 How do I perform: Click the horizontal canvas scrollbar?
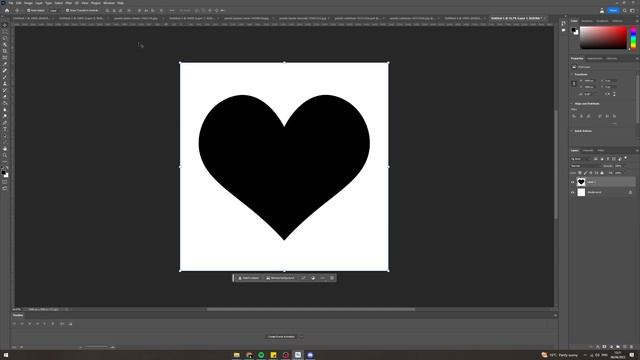pos(311,309)
